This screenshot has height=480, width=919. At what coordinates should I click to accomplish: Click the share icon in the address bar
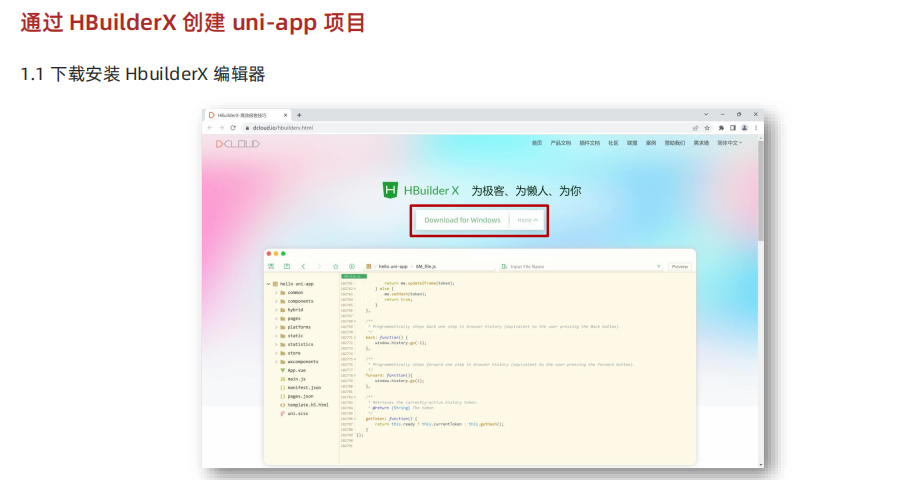(696, 128)
